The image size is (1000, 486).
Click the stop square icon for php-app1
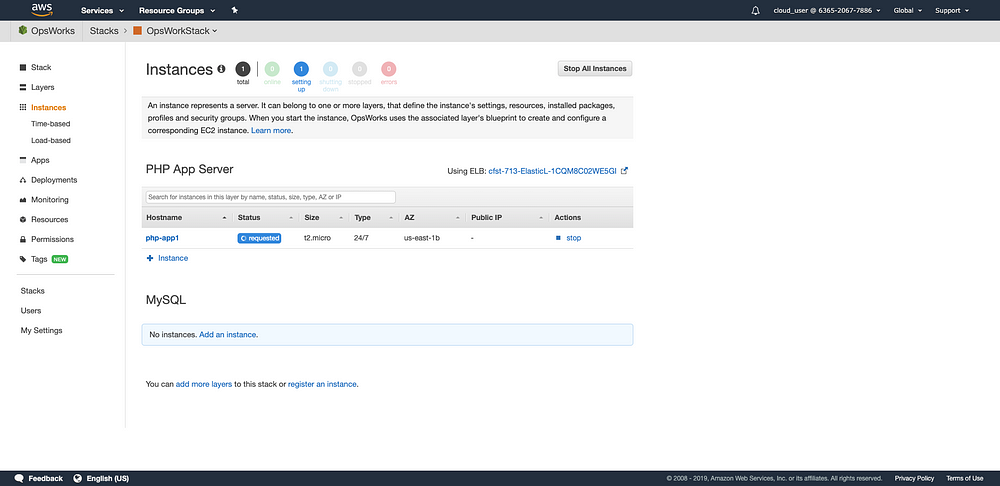click(x=558, y=238)
